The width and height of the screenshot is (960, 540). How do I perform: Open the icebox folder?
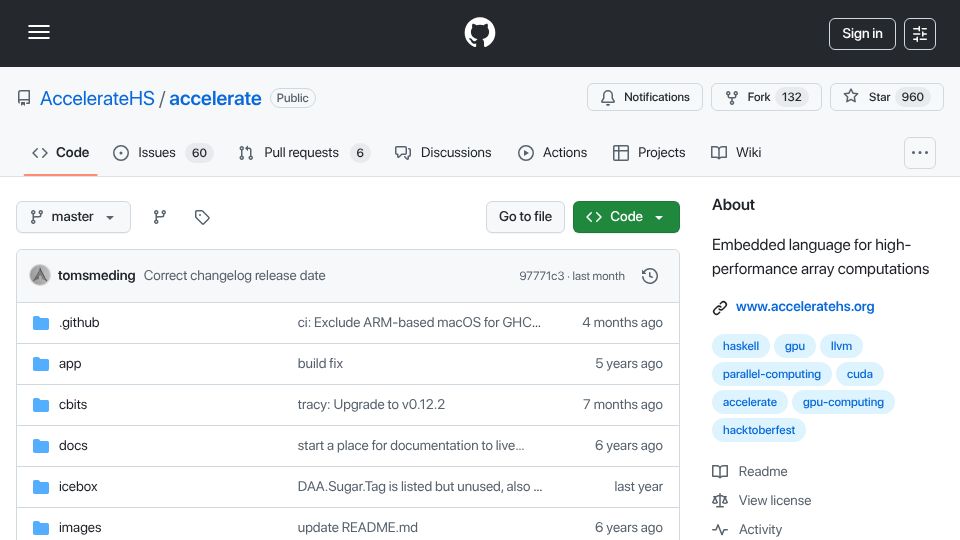coord(78,487)
